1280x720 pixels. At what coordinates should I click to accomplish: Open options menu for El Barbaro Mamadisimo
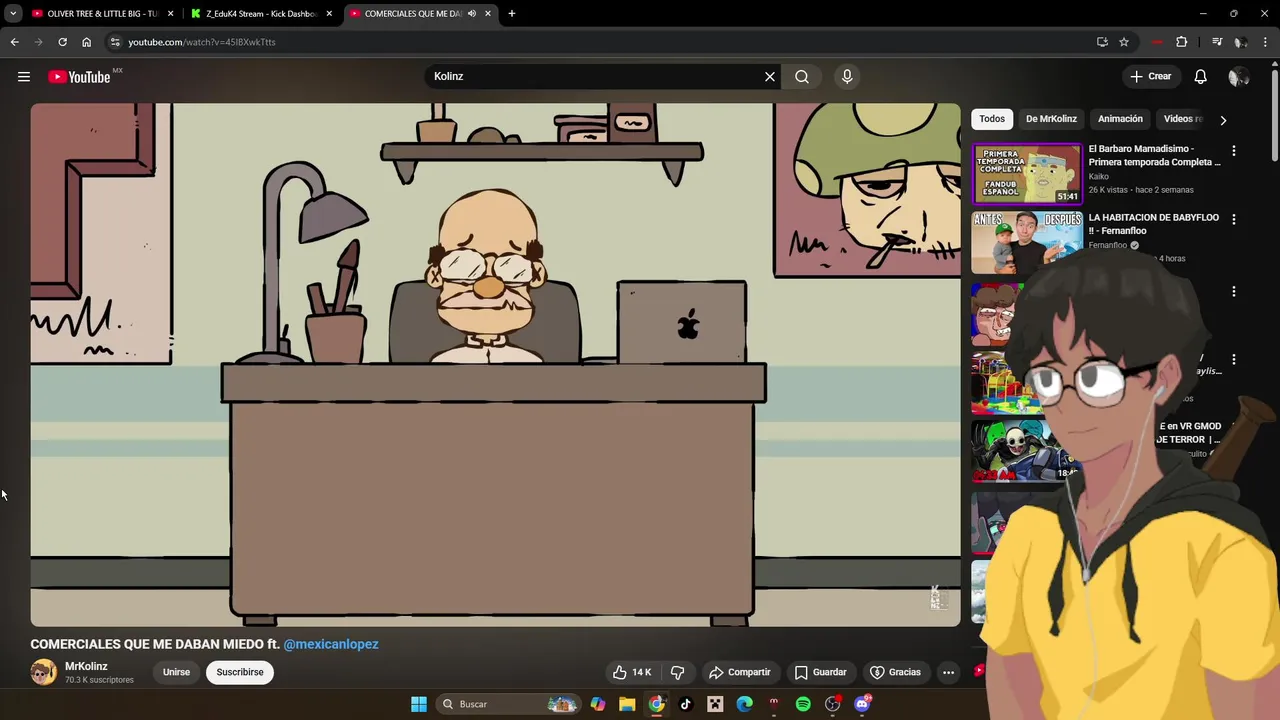click(1234, 151)
